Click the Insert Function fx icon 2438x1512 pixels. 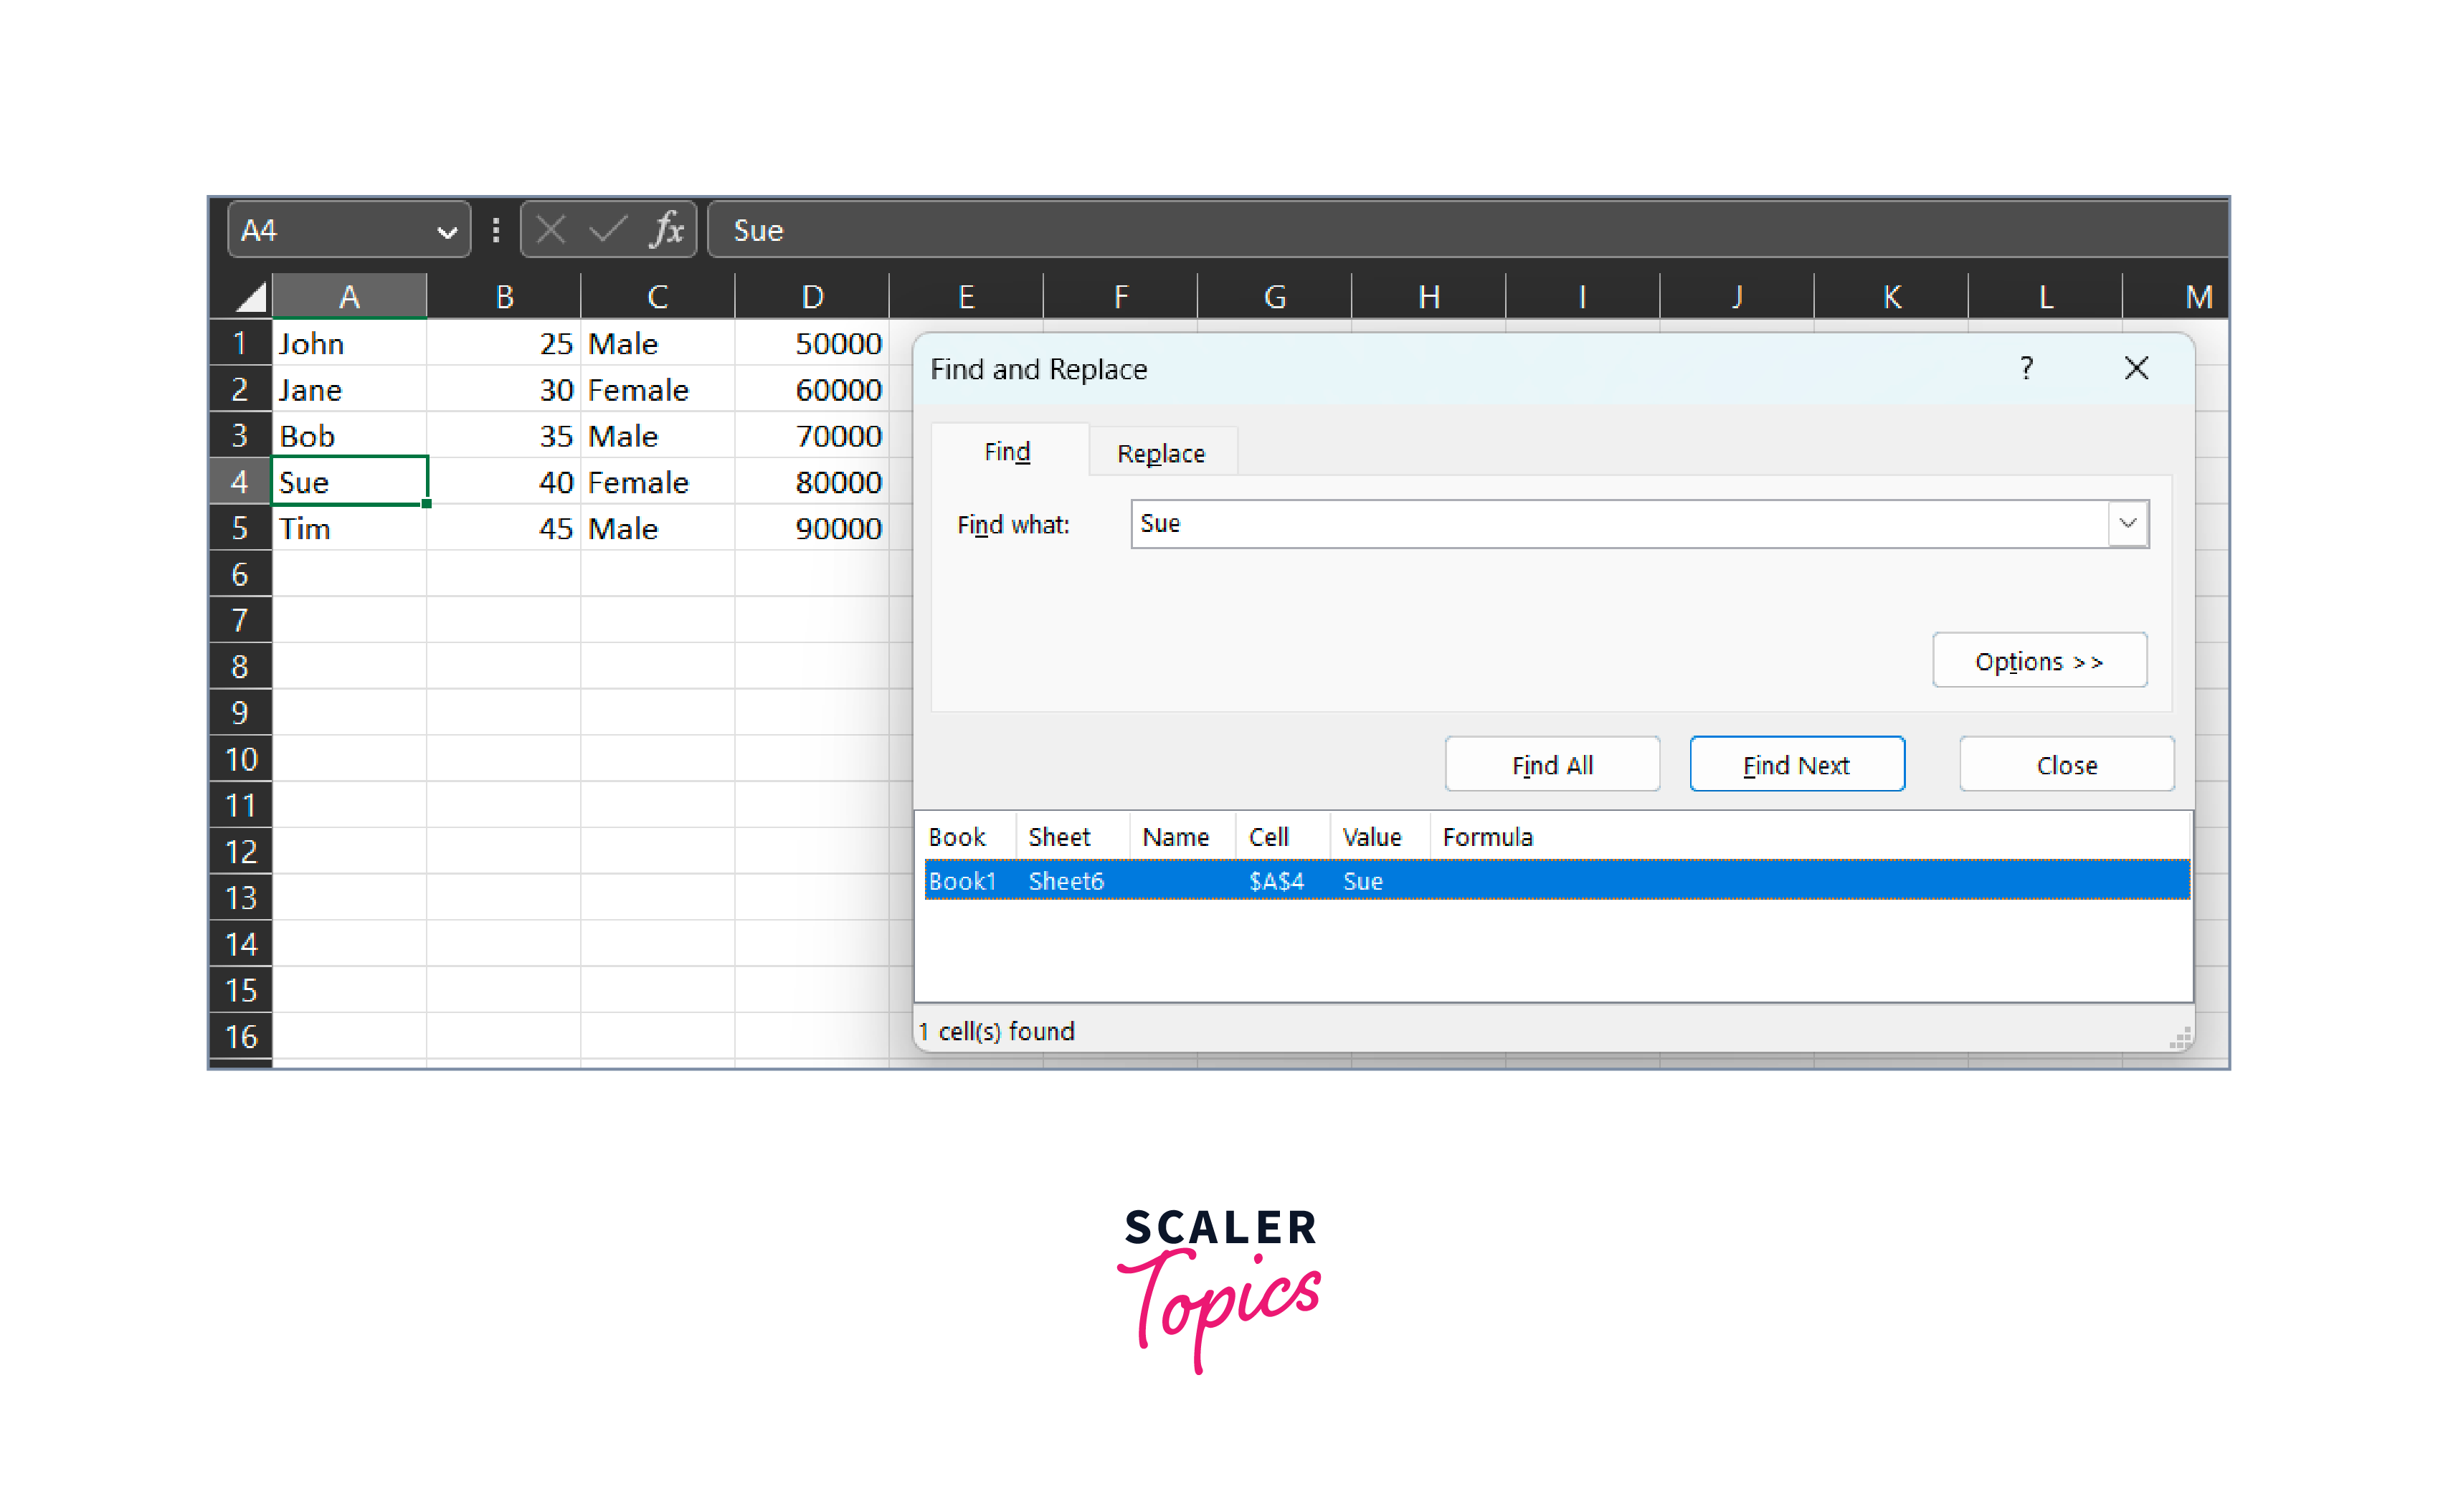click(x=666, y=230)
